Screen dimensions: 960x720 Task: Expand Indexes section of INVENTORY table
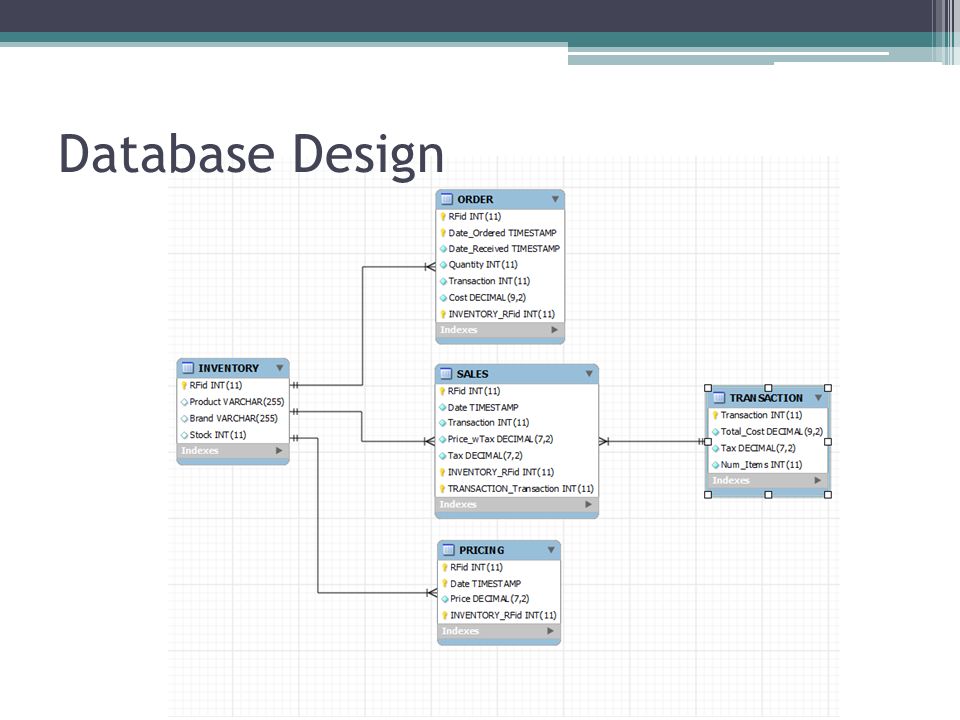point(279,451)
